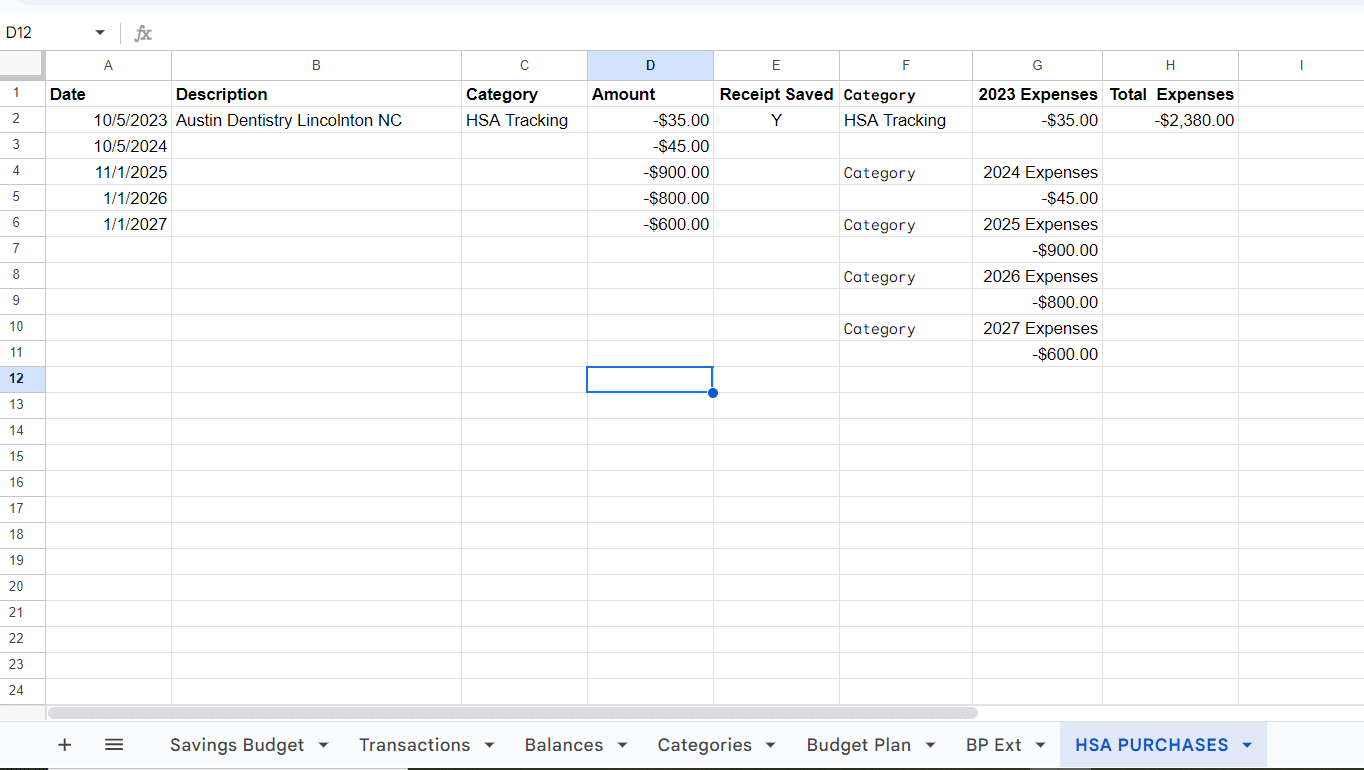Select cell Austin Dentistry Lincolnton NC
Image resolution: width=1364 pixels, height=770 pixels.
coord(316,120)
